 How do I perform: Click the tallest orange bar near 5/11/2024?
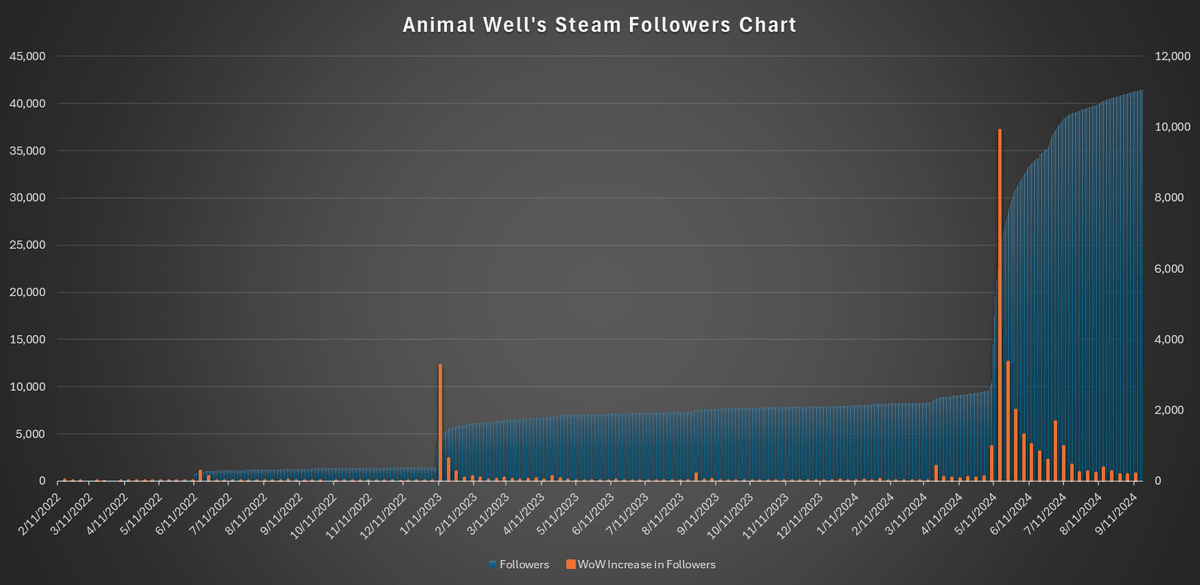point(999,305)
